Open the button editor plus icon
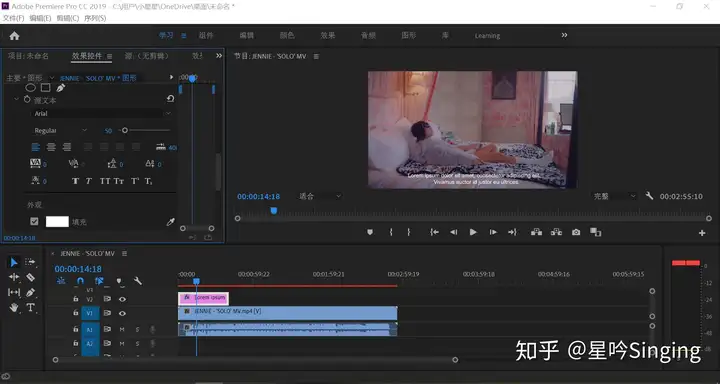 702,233
